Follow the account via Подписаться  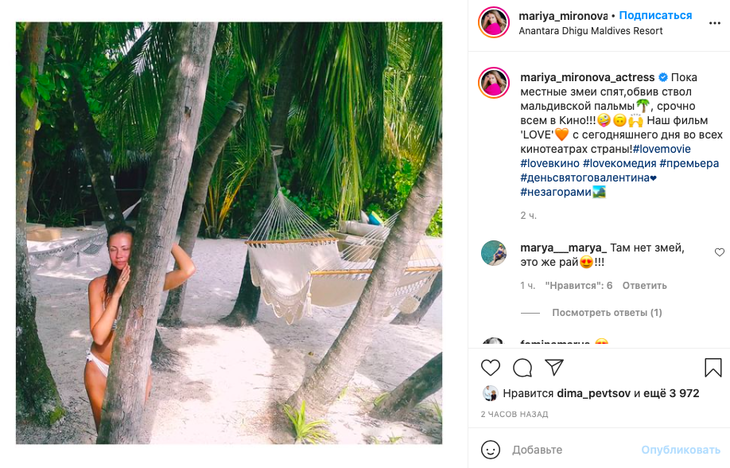[x=655, y=15]
